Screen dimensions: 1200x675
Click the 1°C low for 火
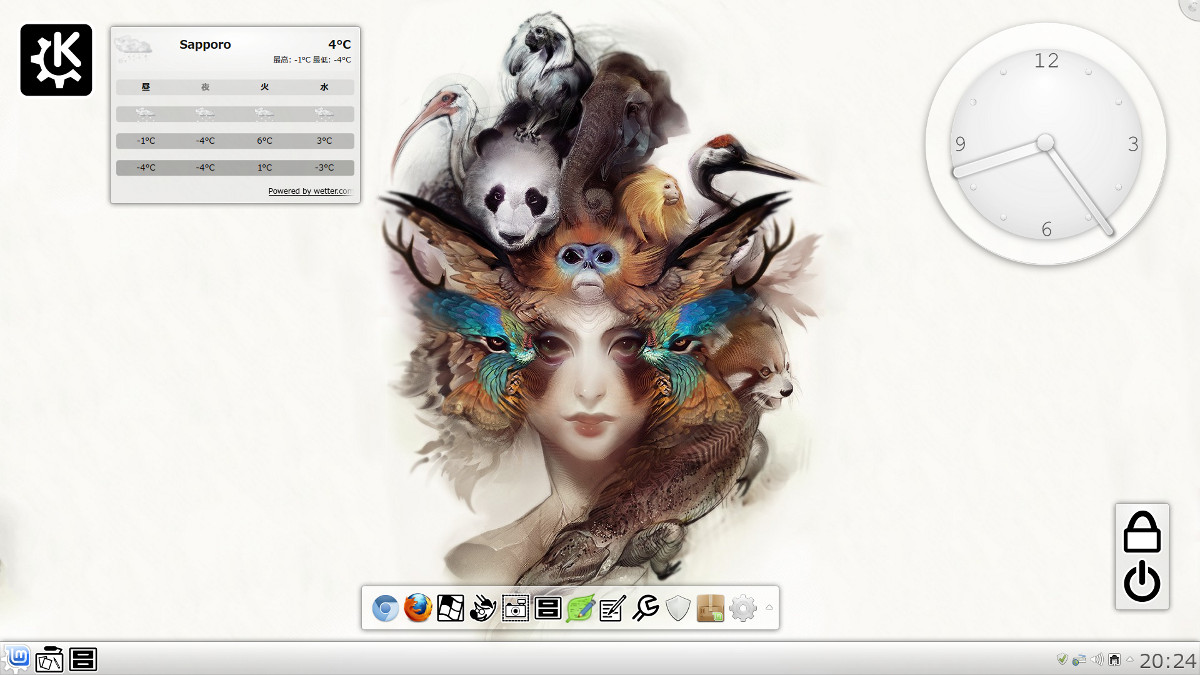point(265,168)
